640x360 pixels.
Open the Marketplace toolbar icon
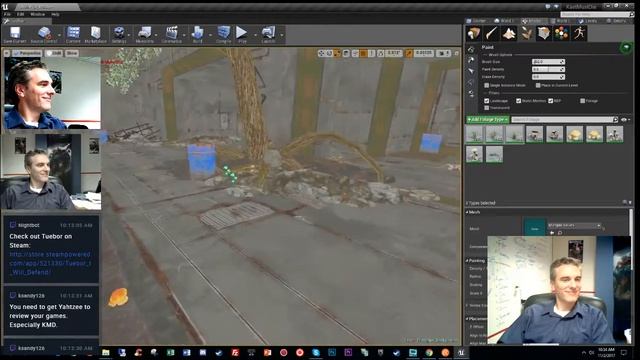point(96,33)
